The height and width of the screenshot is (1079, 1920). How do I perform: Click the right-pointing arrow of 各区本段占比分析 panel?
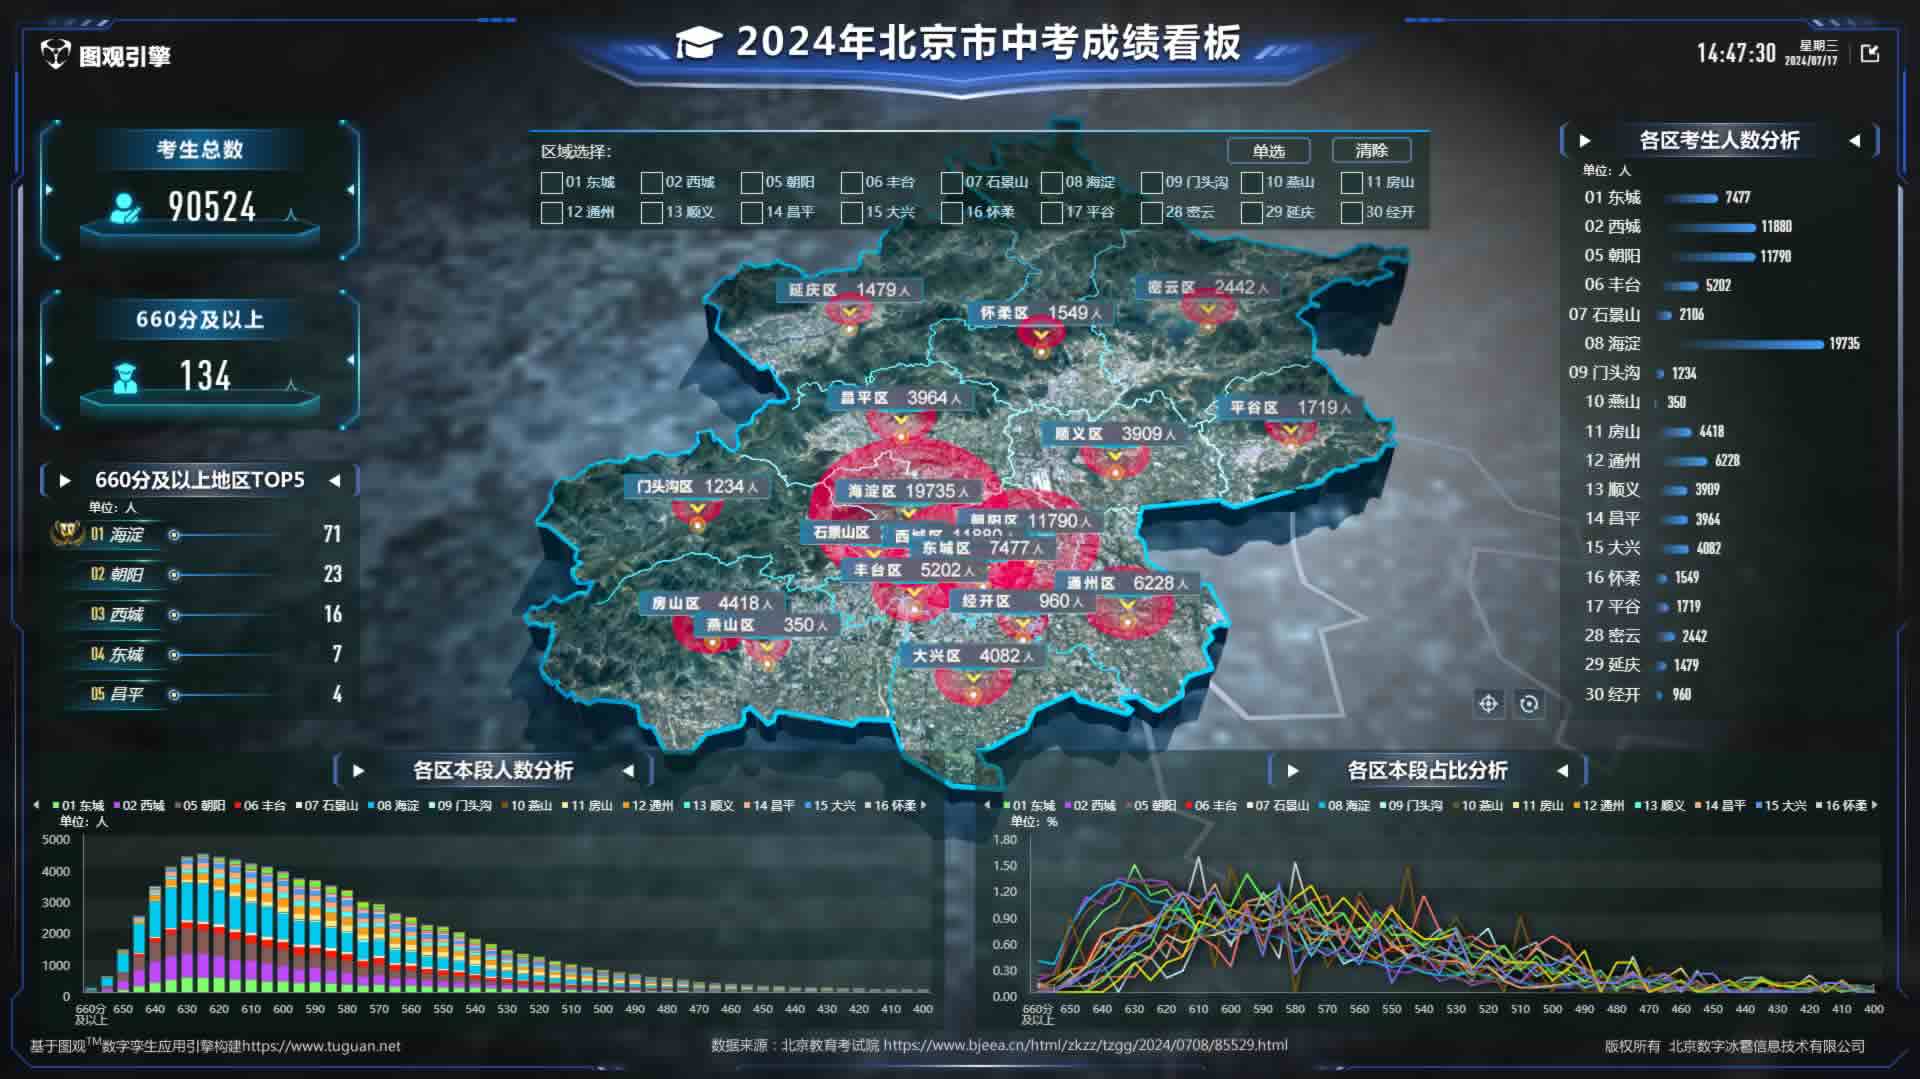(1293, 771)
